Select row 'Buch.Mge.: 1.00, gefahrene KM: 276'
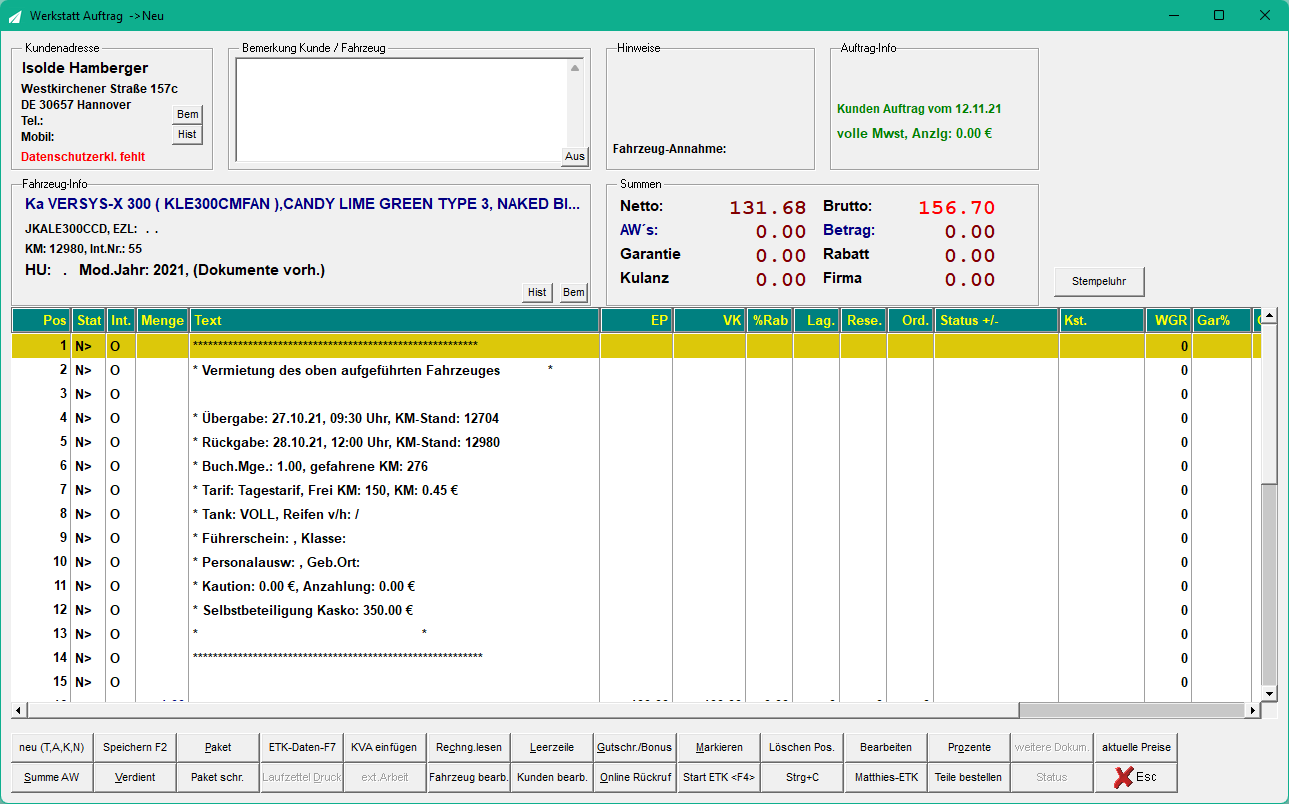 point(636,466)
